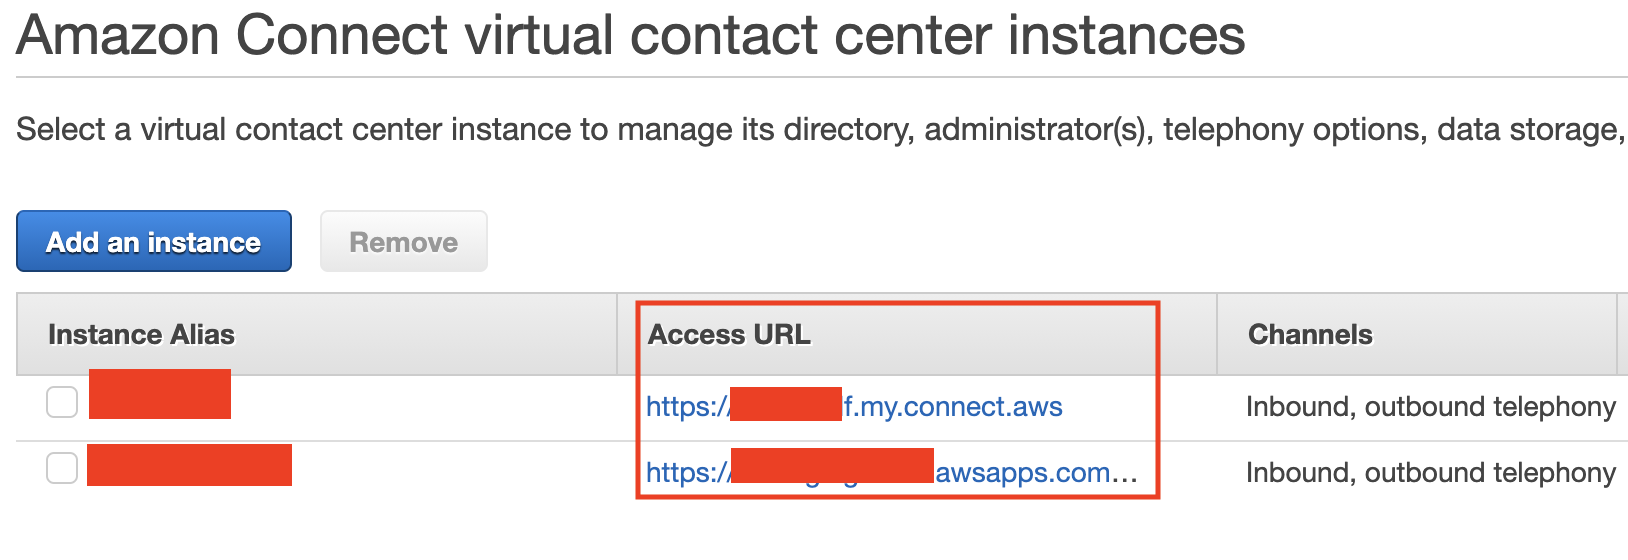Sort by the Instance Alias column header
This screenshot has height=560, width=1628.
coord(141,334)
